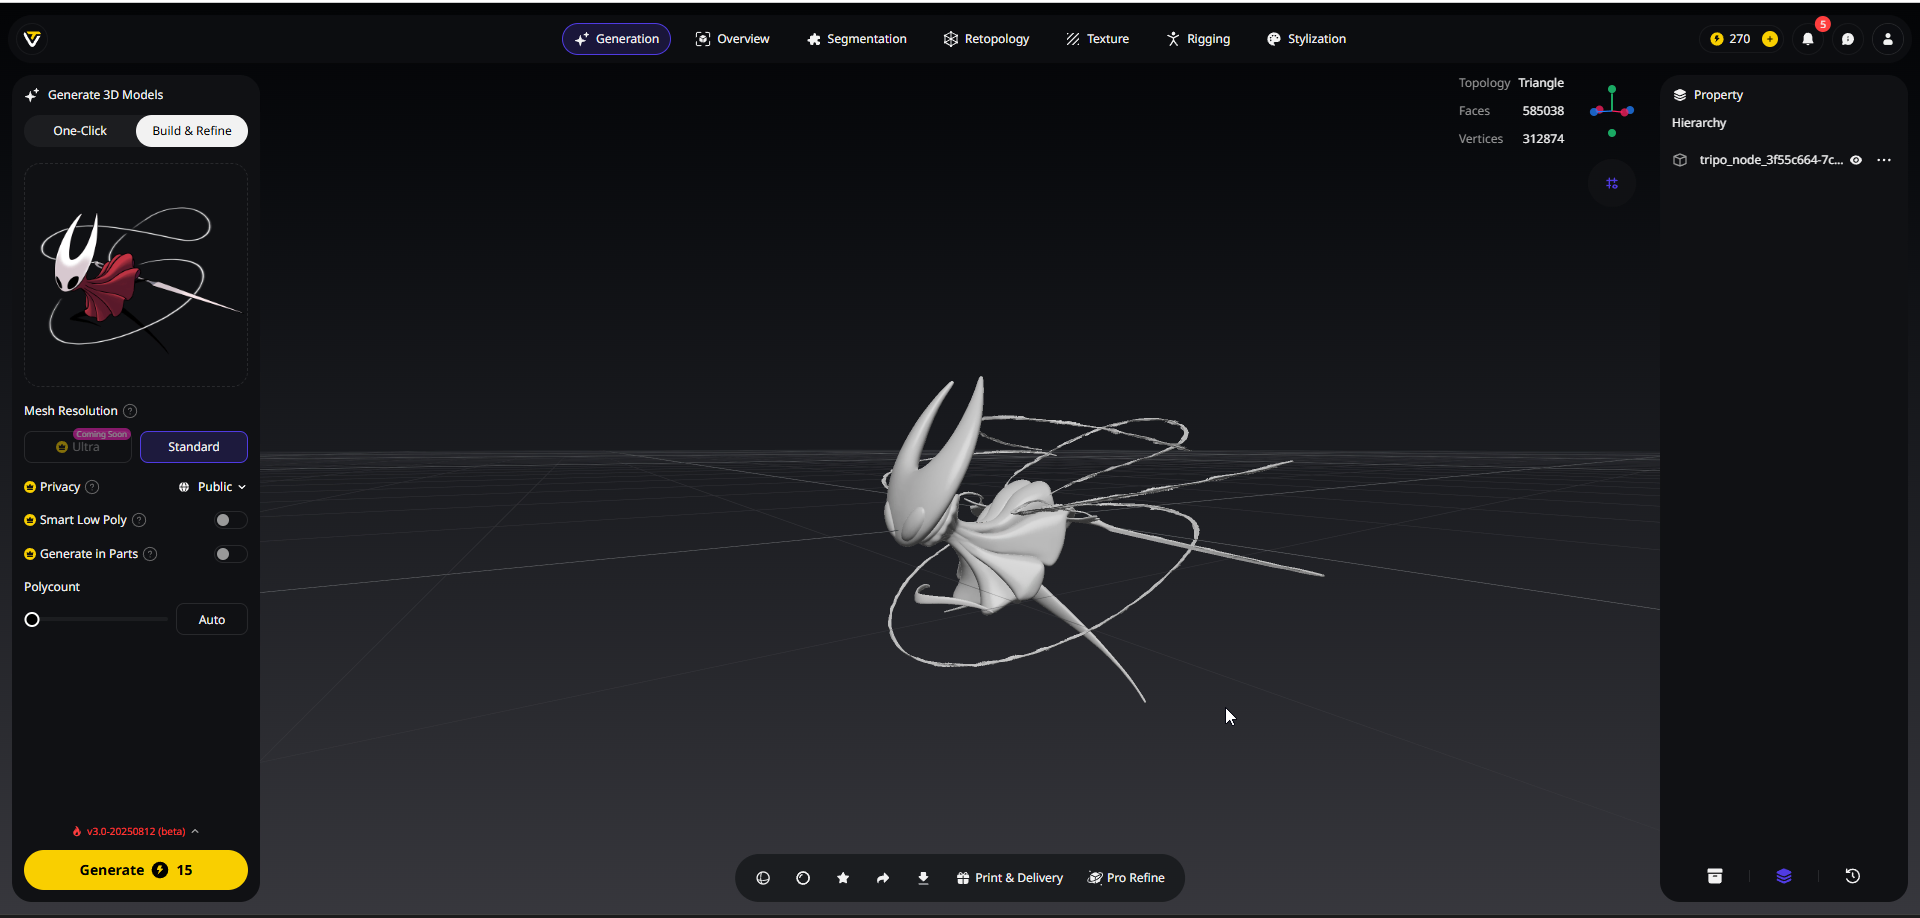The height and width of the screenshot is (918, 1920).
Task: Expand the v3.0-20250812 (beta) version selector
Action: pos(136,832)
